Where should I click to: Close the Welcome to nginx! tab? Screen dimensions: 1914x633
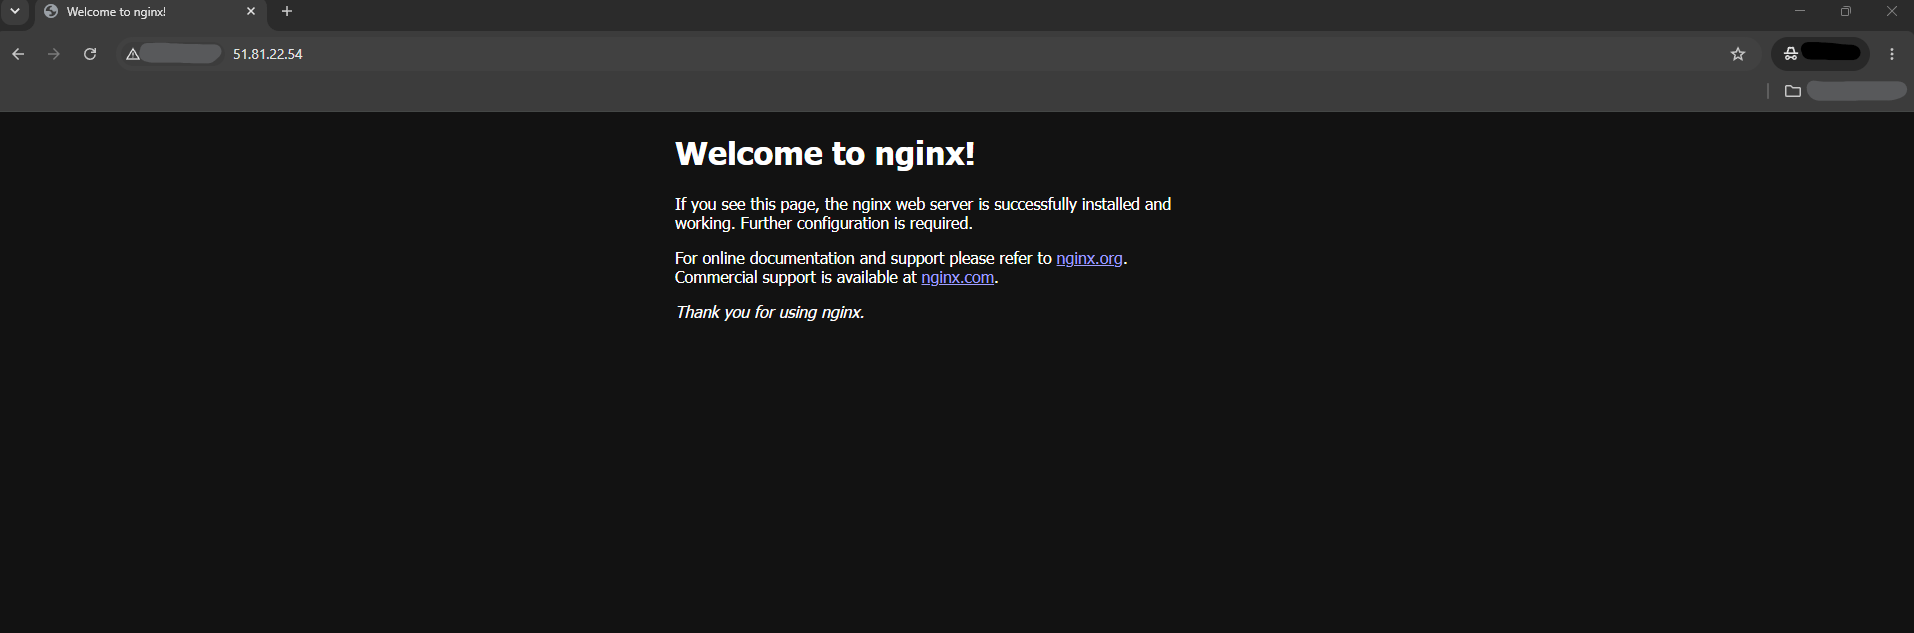(x=251, y=12)
